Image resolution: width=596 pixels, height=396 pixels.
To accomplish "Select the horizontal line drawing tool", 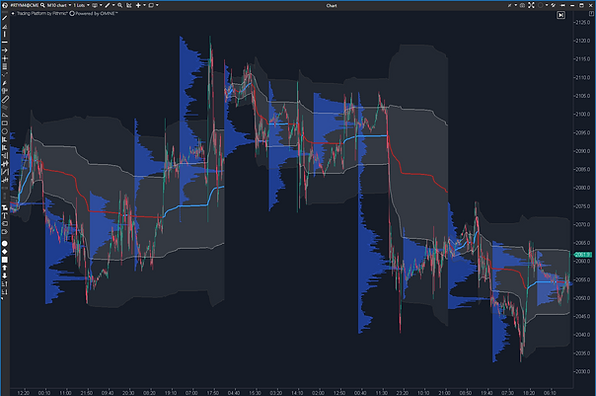I will (5, 42).
